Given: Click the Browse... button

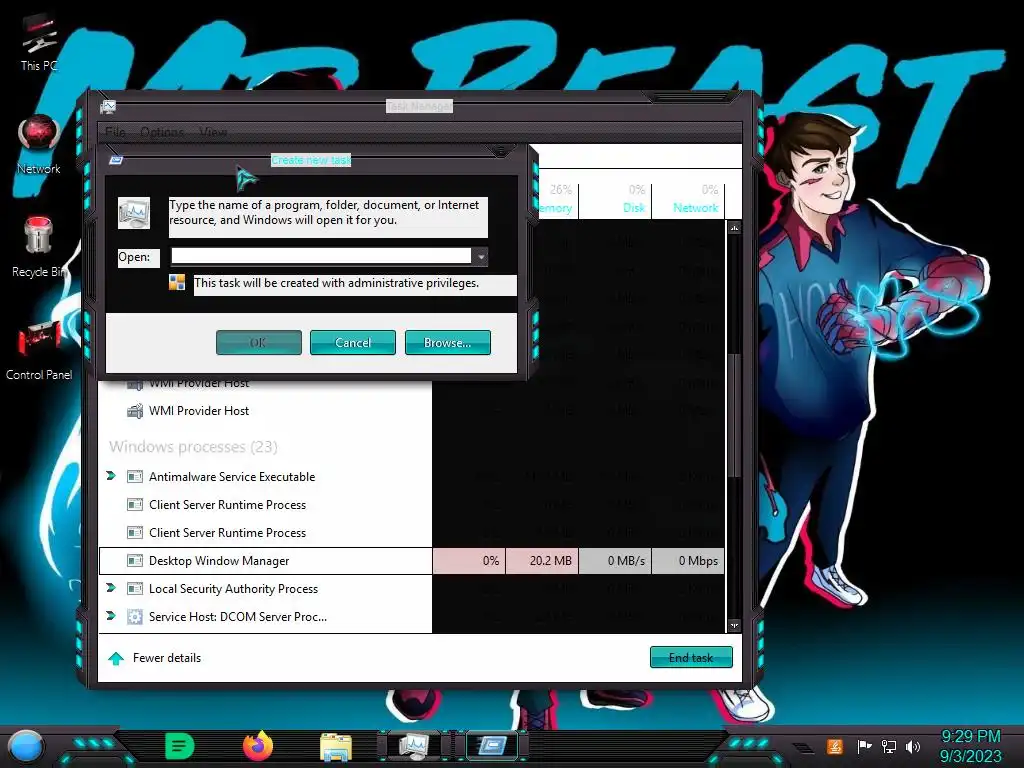Looking at the screenshot, I should pyautogui.click(x=447, y=342).
